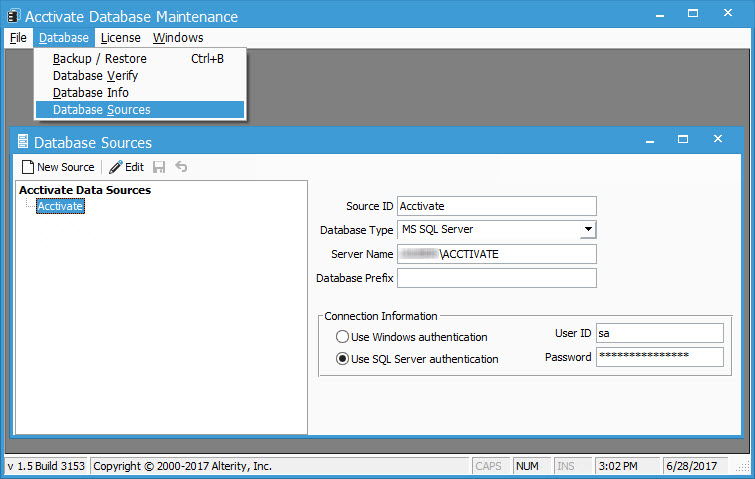Click the Connection Information group label
Screen dimensions: 755x479
tap(380, 316)
